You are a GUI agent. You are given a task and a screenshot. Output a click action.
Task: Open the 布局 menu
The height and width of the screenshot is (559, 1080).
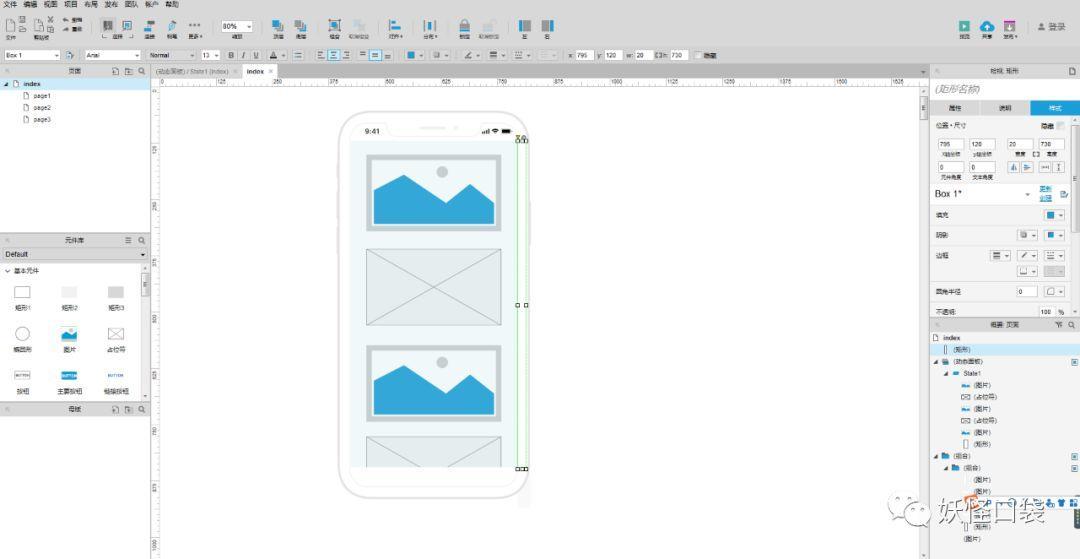[91, 4]
